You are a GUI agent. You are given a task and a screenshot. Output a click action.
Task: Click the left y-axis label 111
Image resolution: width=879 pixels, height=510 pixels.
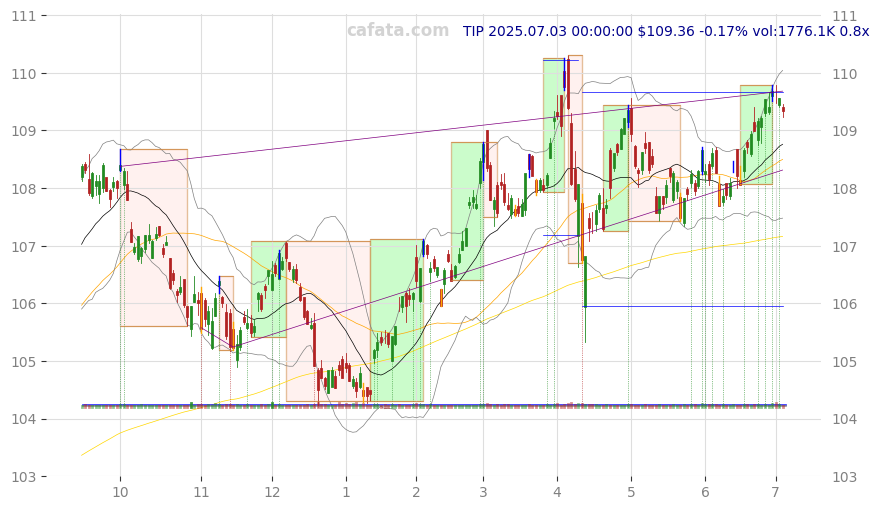pyautogui.click(x=24, y=16)
